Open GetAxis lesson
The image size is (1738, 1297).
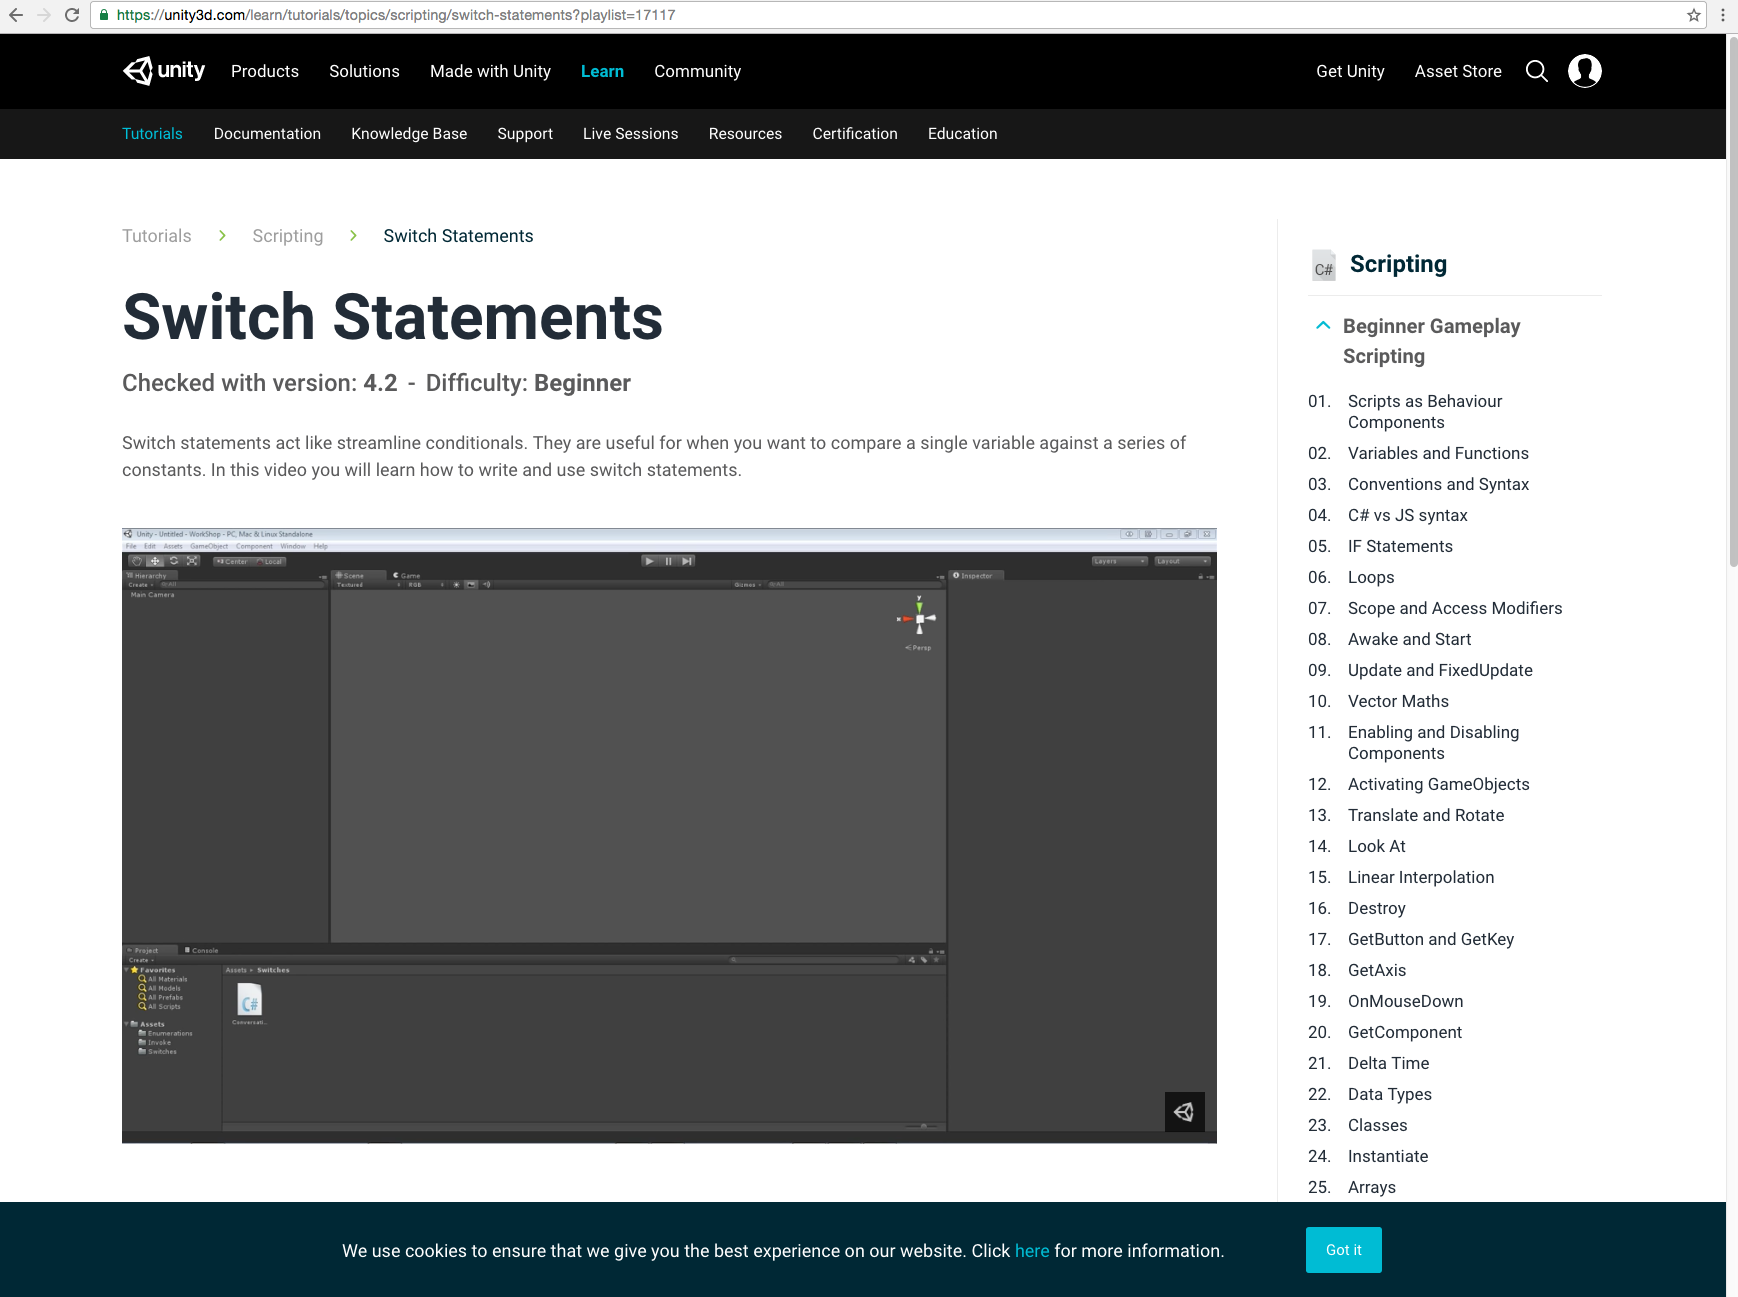pyautogui.click(x=1377, y=970)
